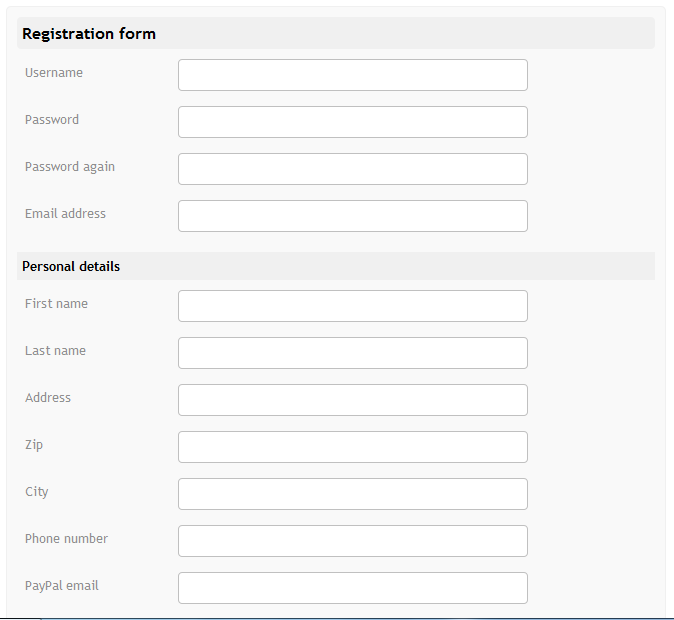The image size is (674, 620).
Task: Focus the Password text box
Action: coord(352,122)
